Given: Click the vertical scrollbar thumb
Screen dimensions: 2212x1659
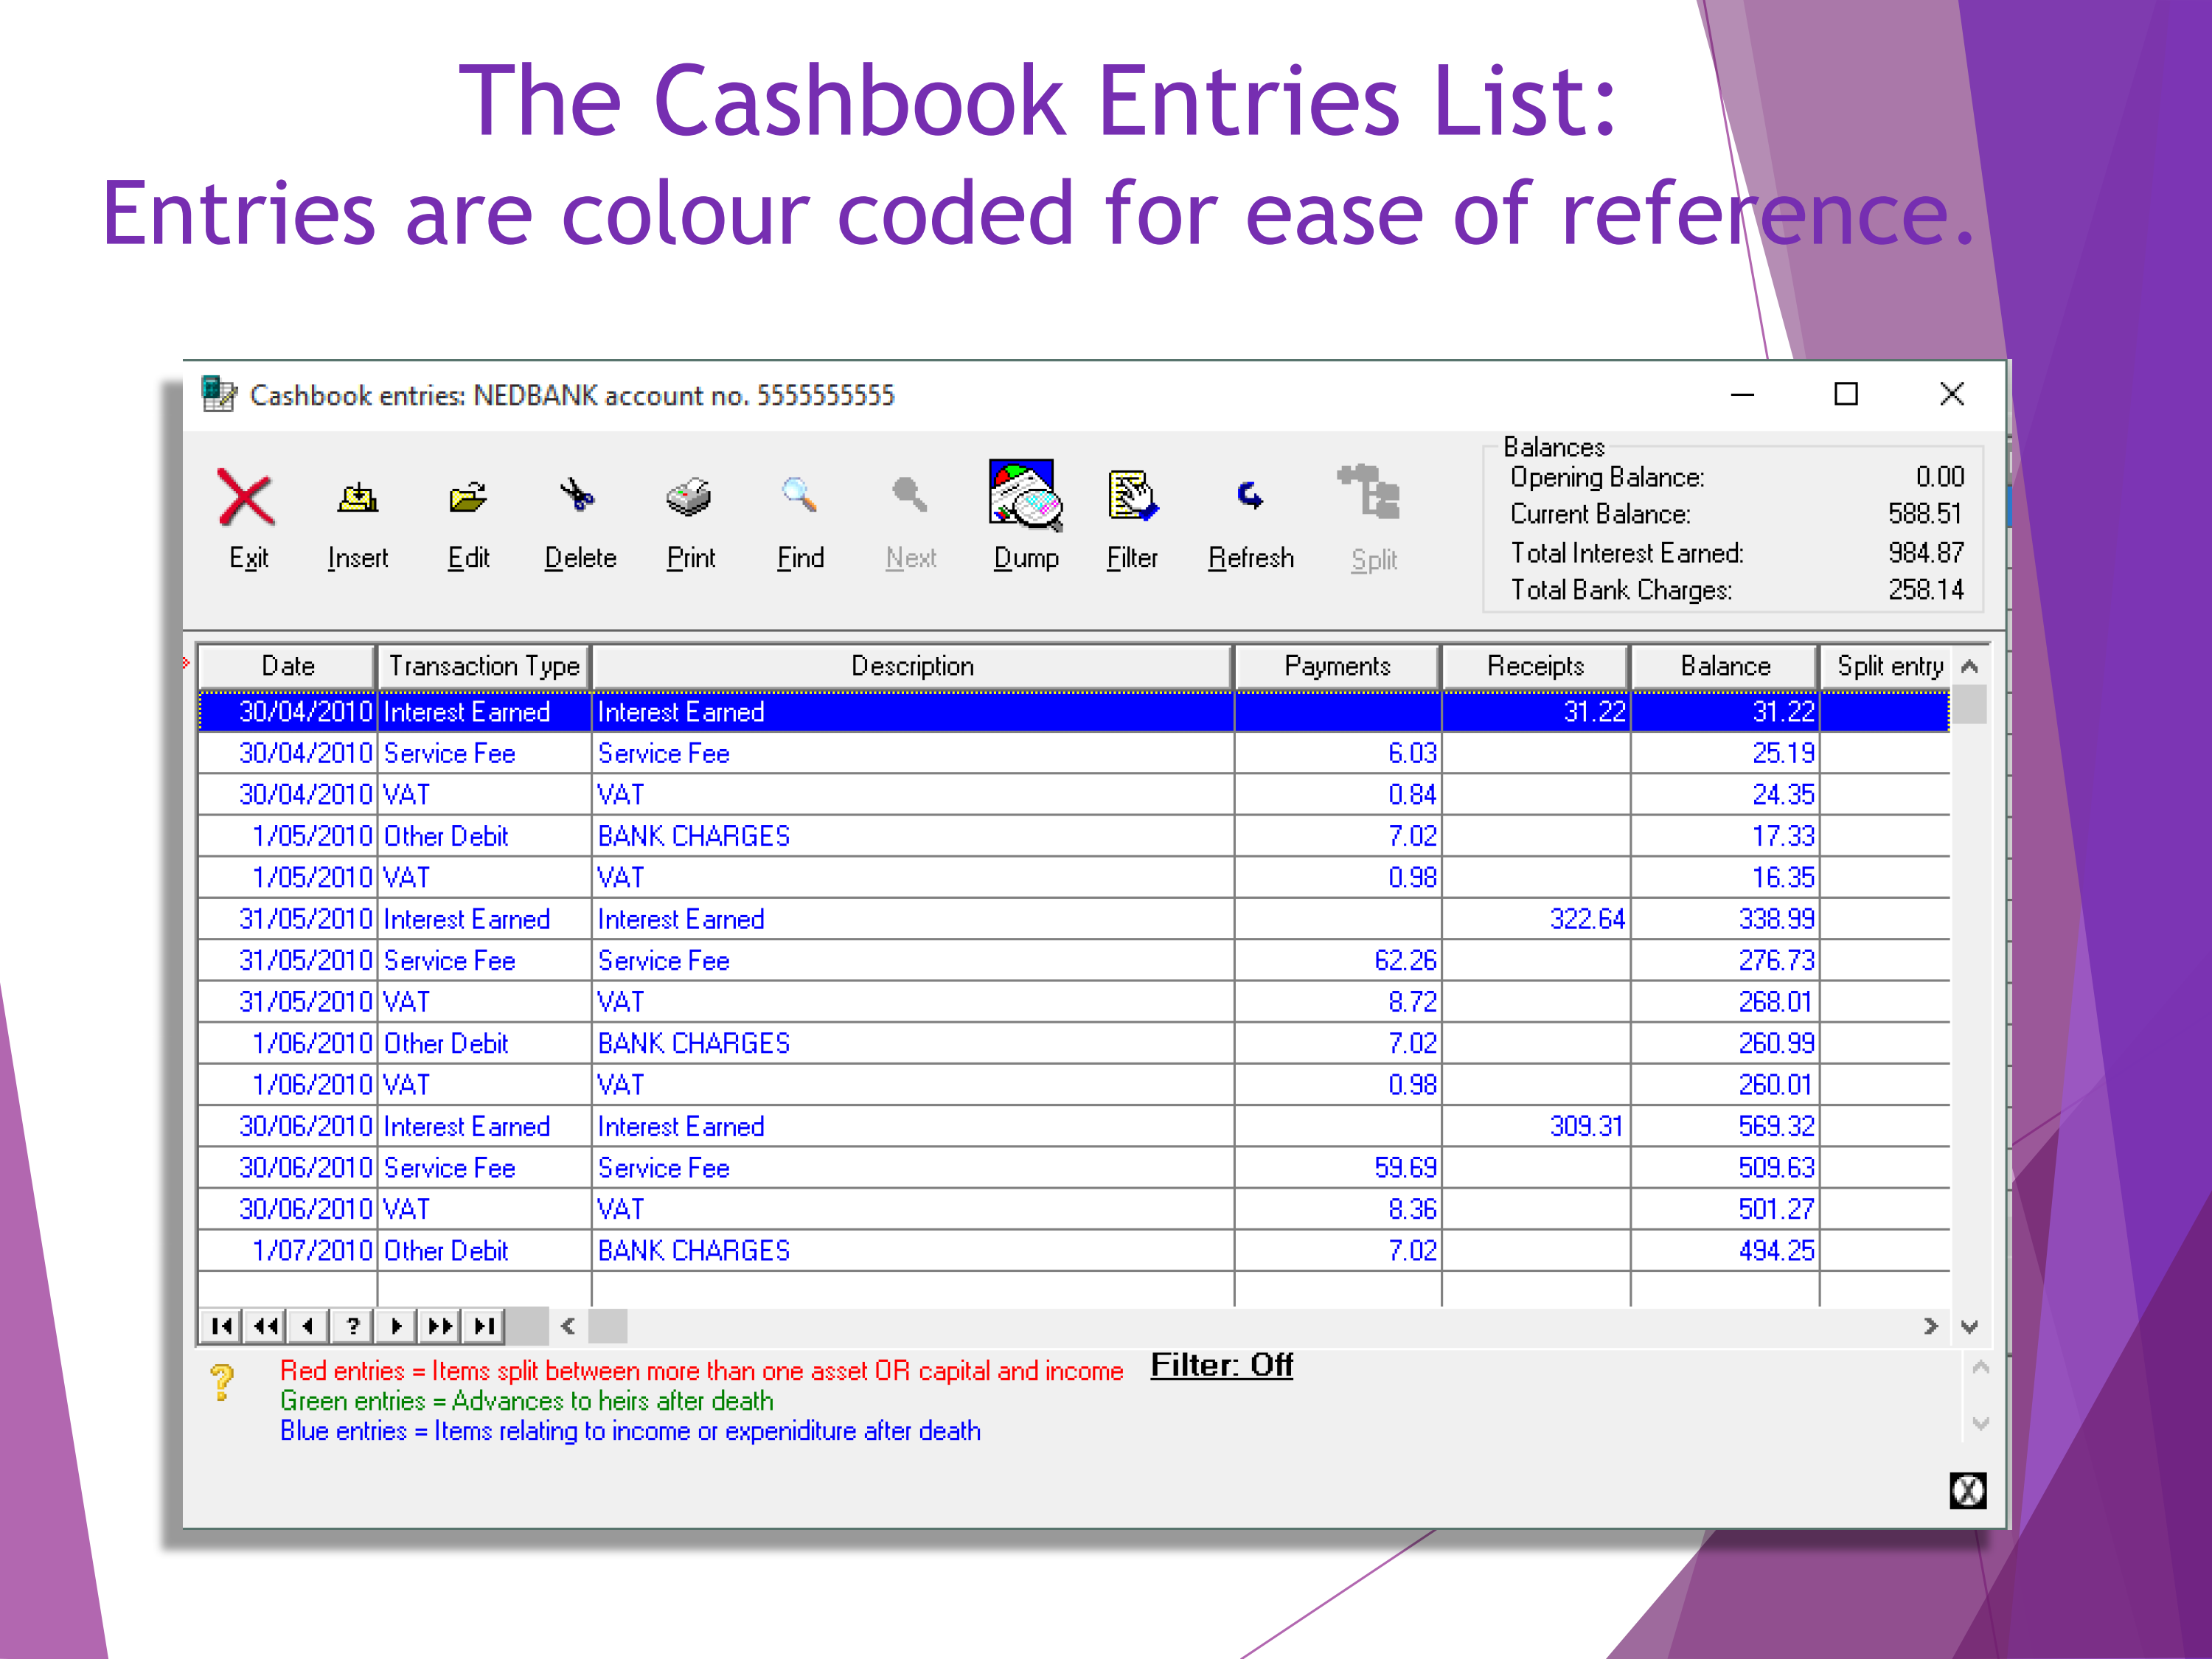Looking at the screenshot, I should [1970, 704].
